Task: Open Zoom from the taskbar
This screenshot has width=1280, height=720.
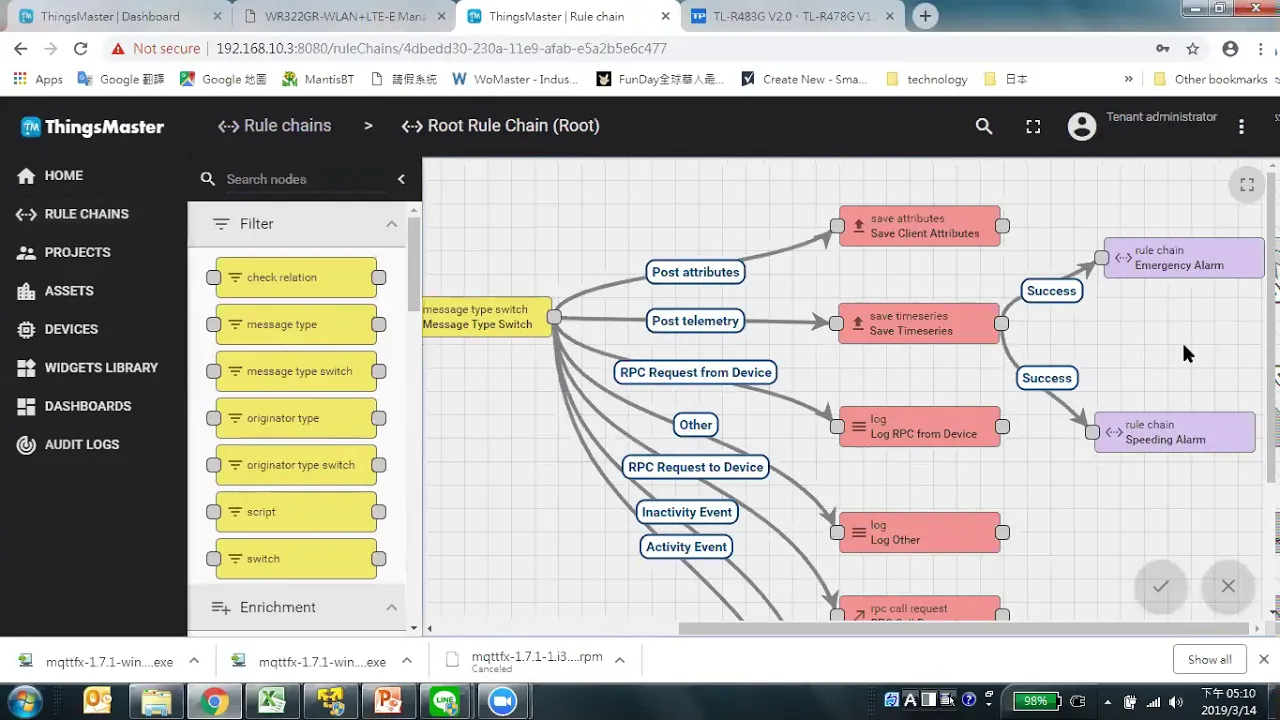Action: tap(502, 701)
